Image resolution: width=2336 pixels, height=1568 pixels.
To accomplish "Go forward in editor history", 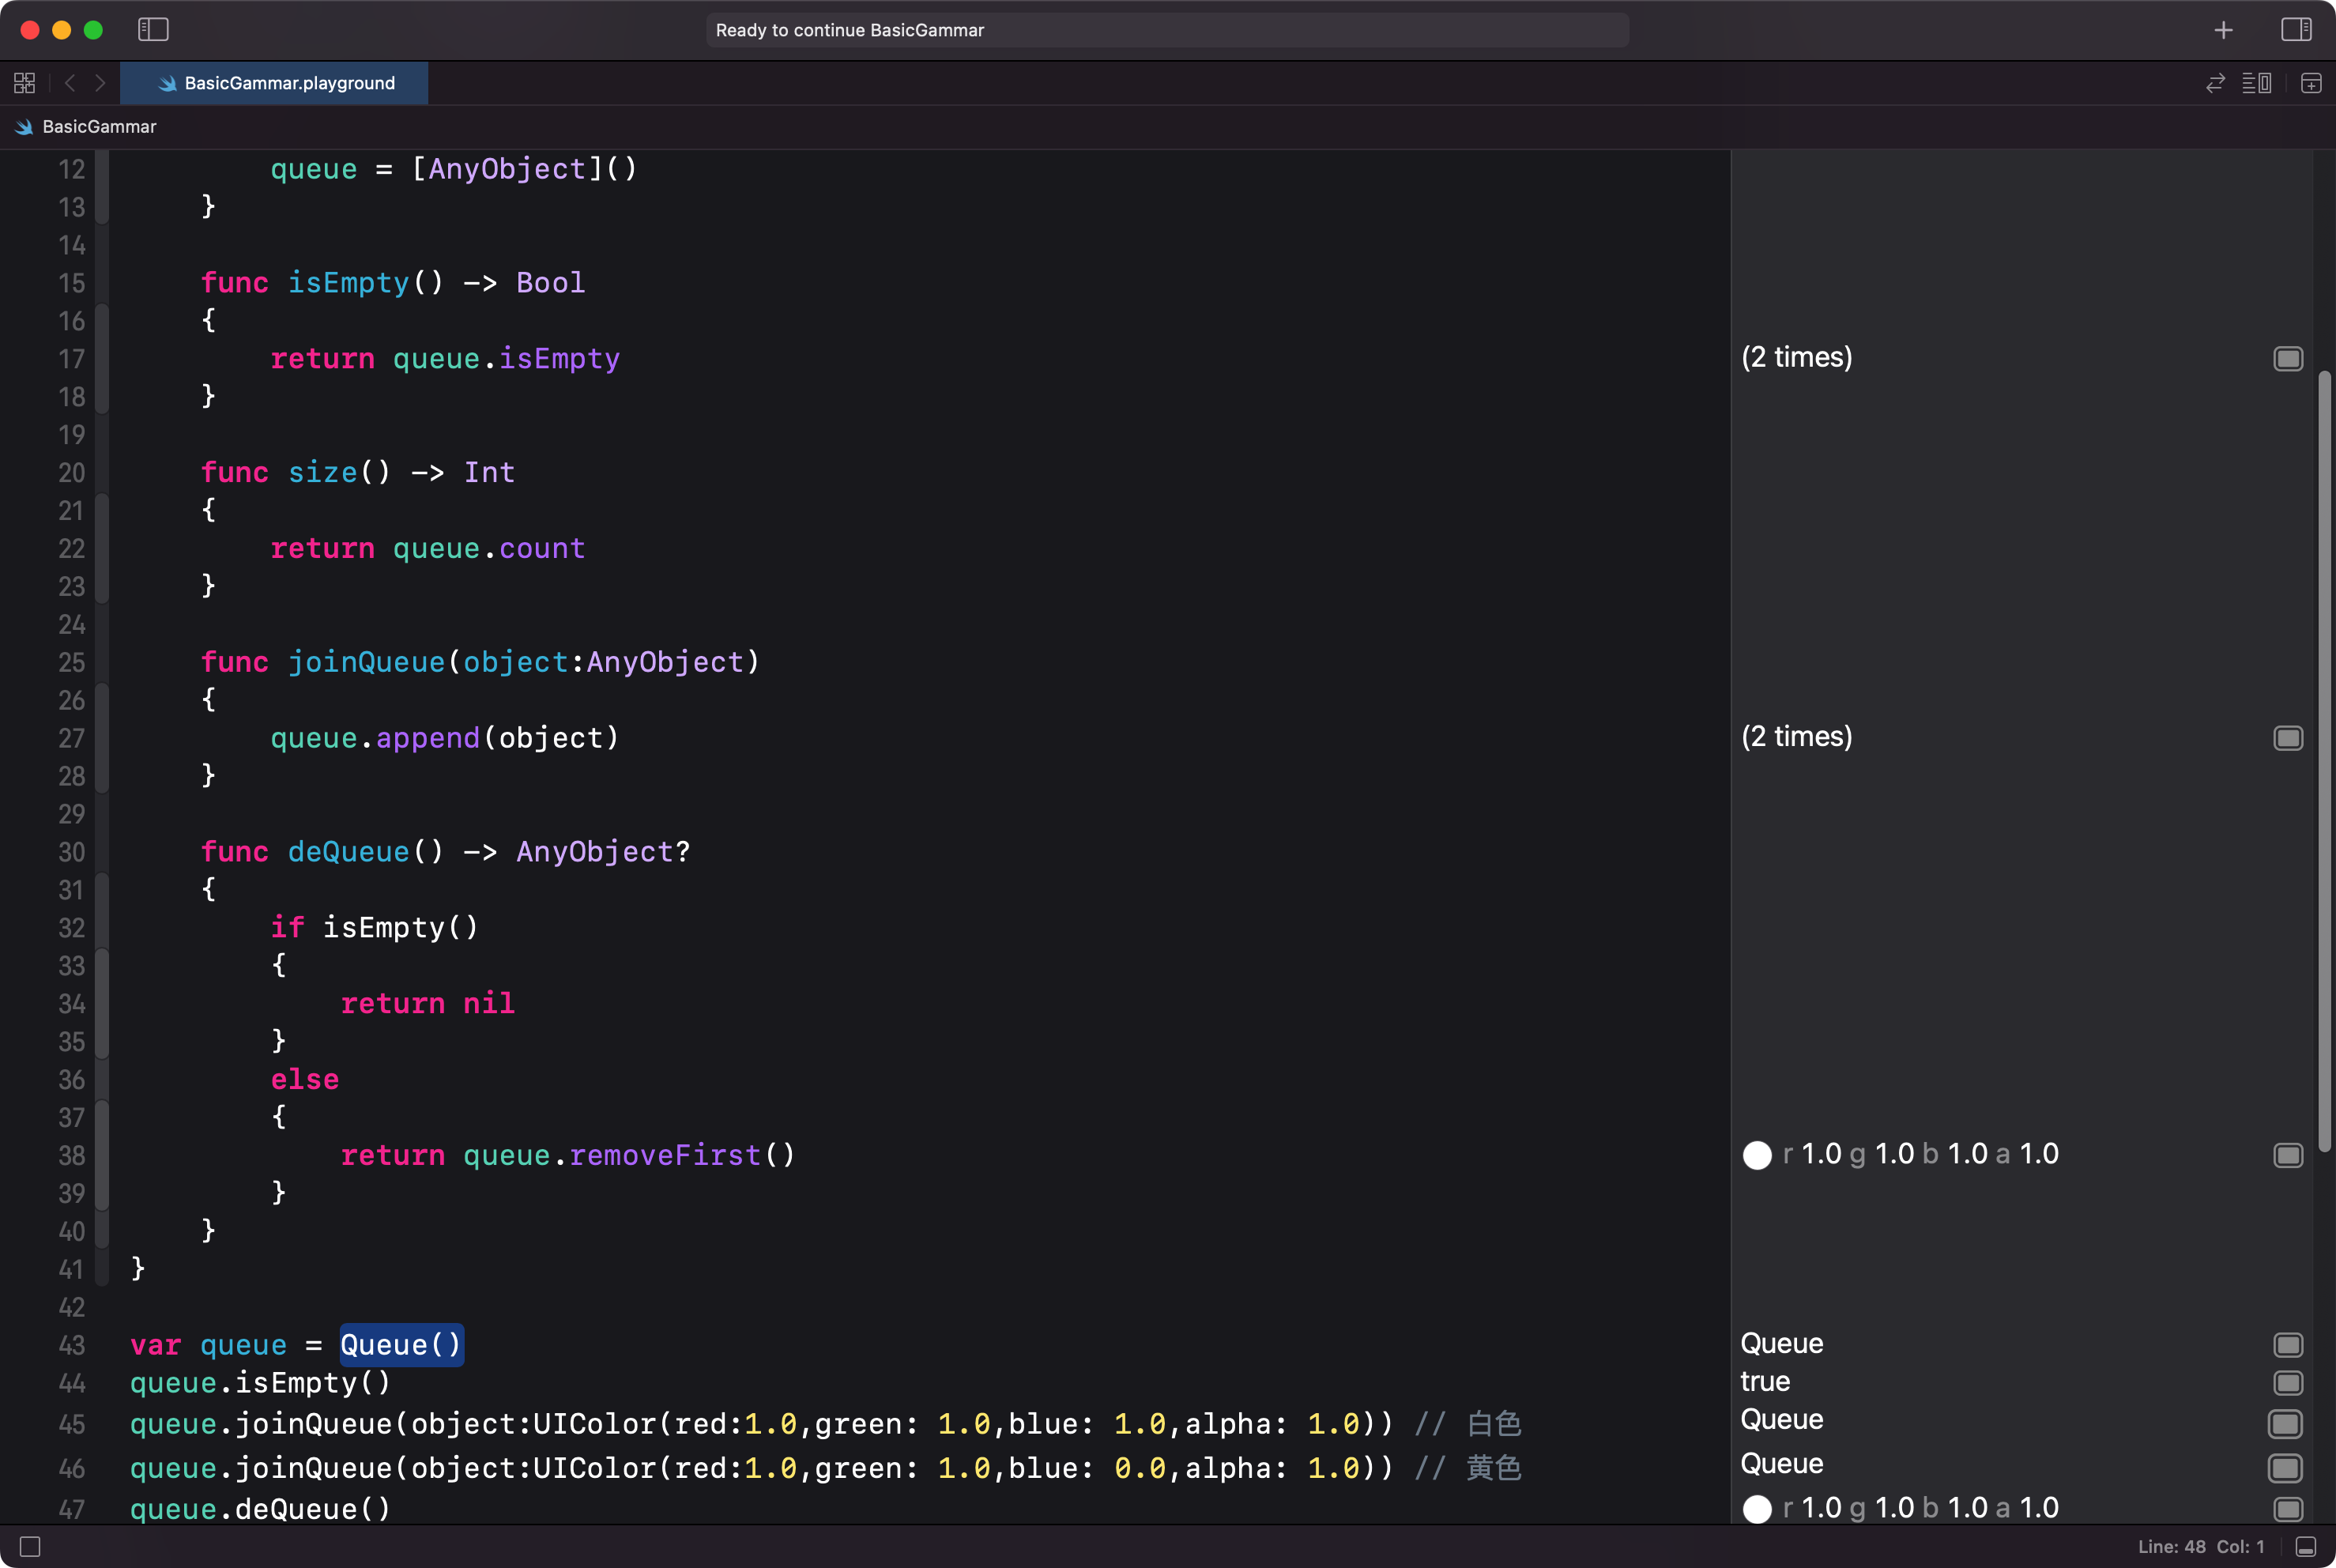I will [x=100, y=83].
